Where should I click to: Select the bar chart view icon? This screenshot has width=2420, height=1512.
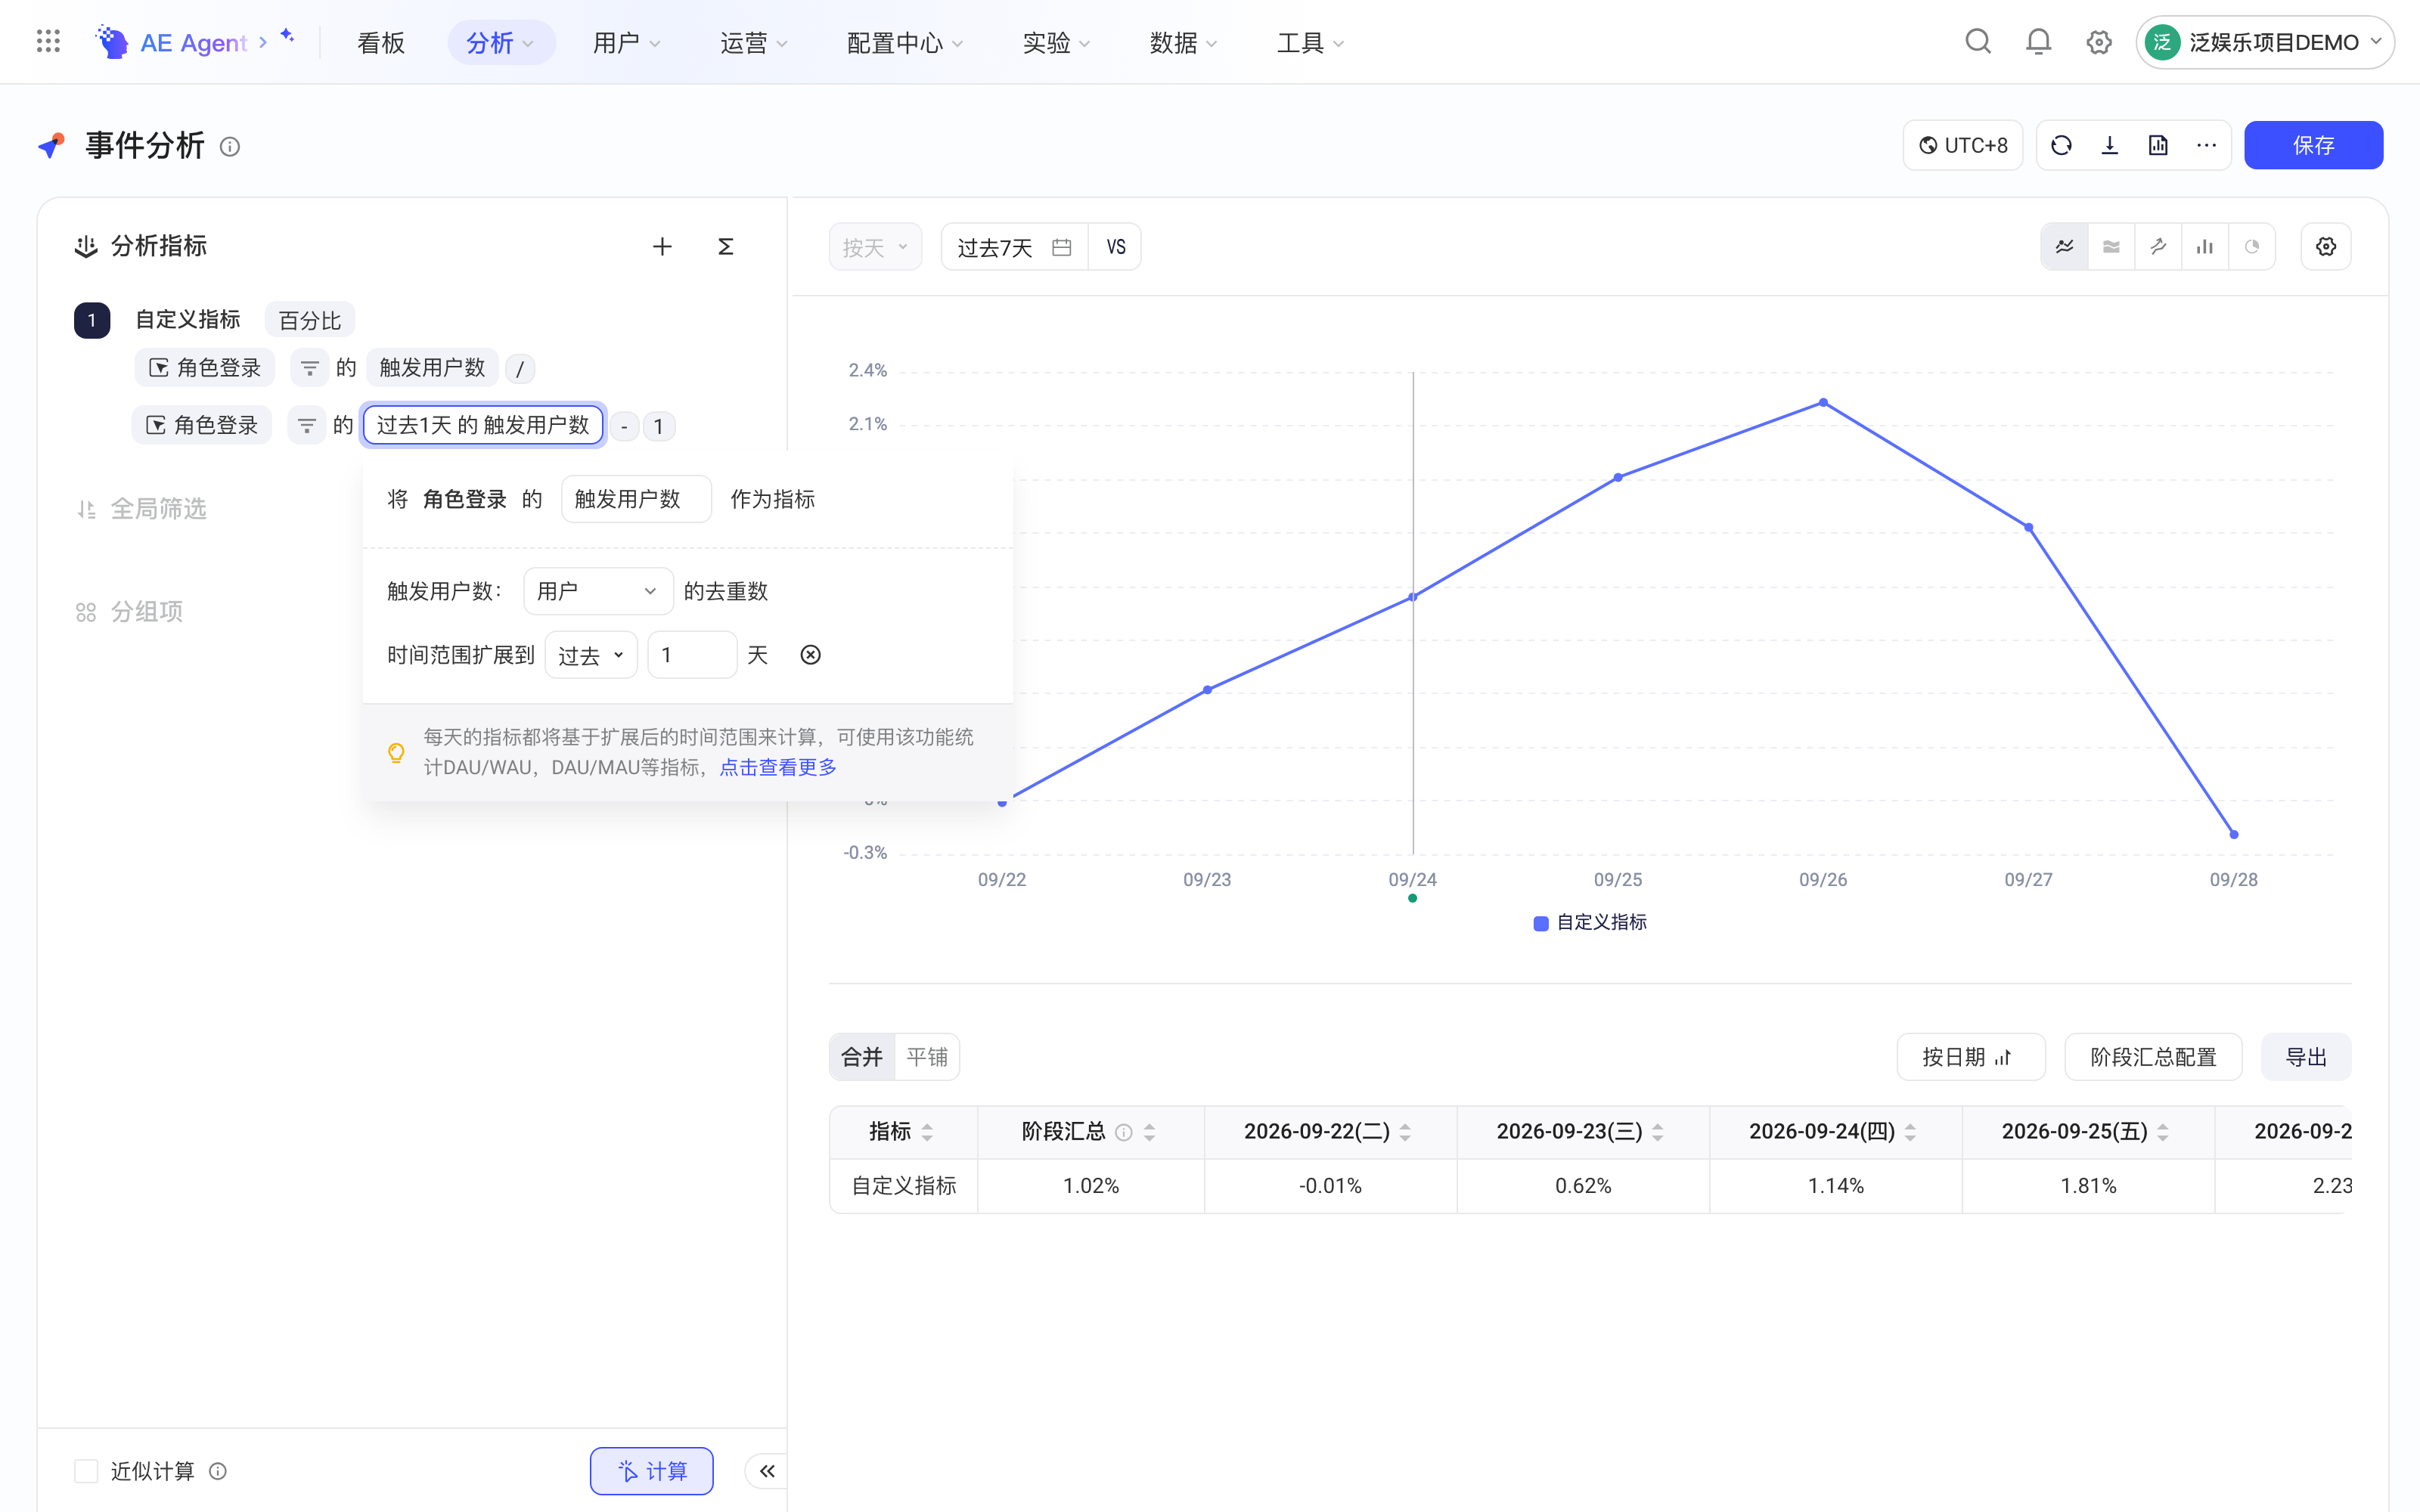point(2204,247)
